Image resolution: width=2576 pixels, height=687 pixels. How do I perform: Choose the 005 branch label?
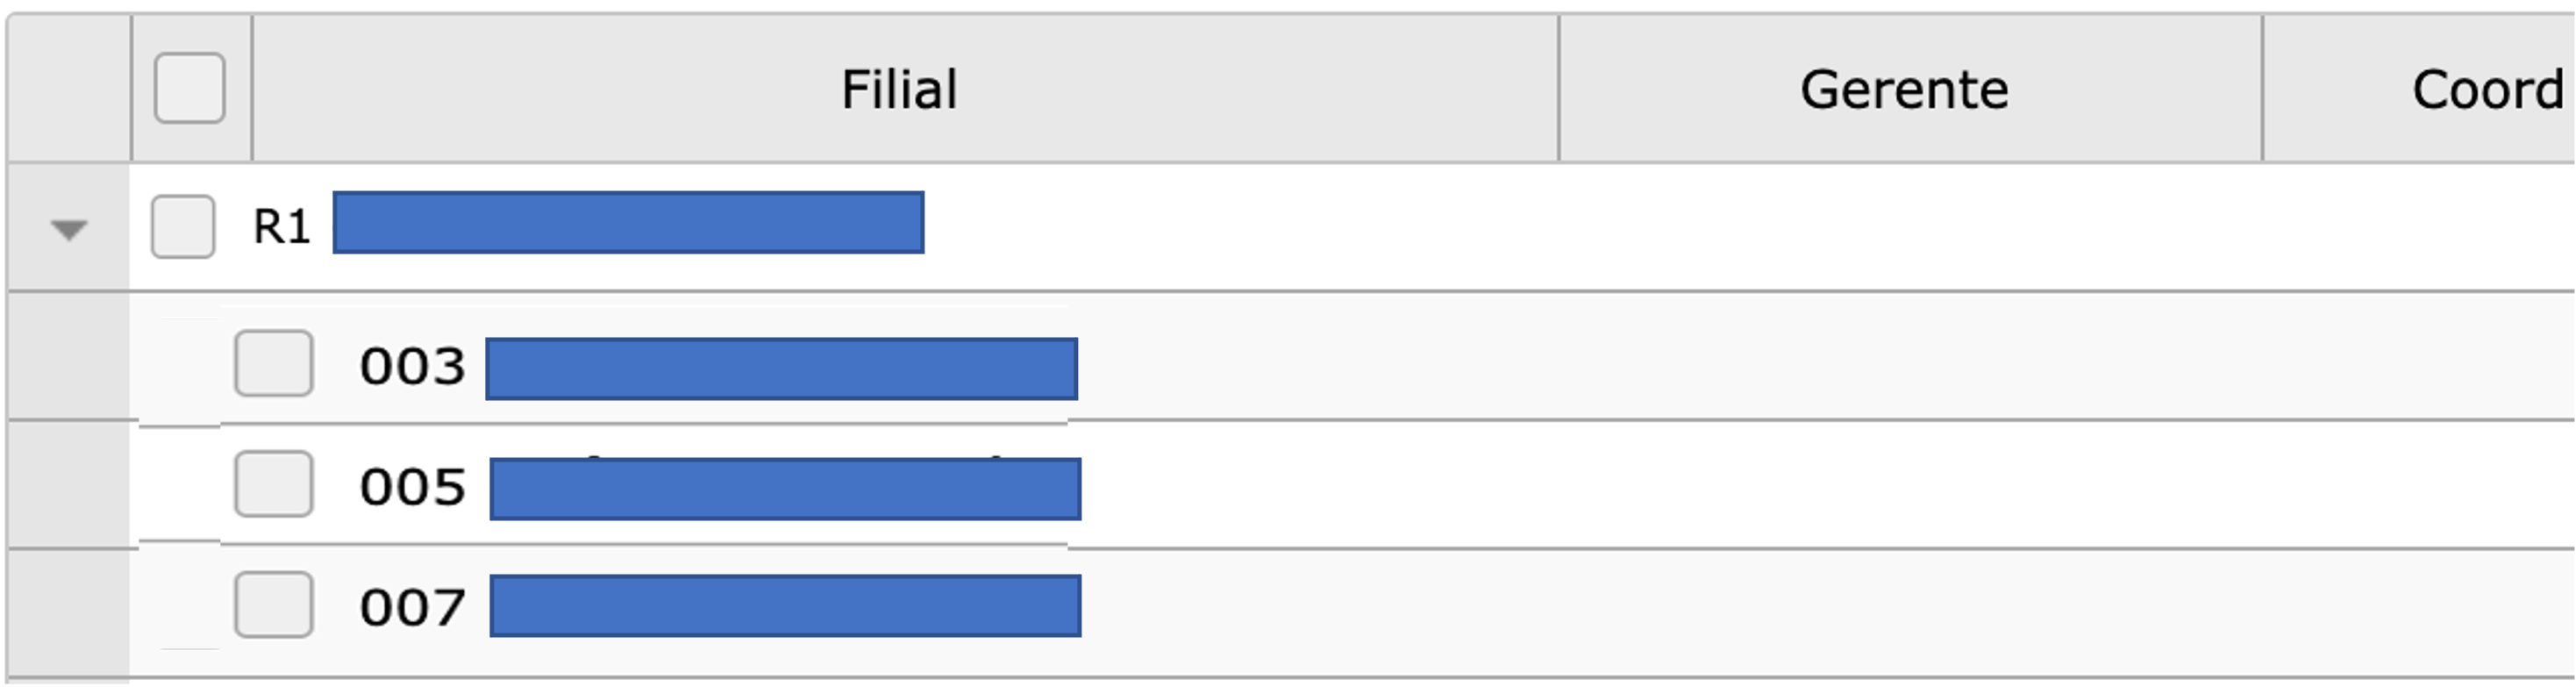pos(413,487)
